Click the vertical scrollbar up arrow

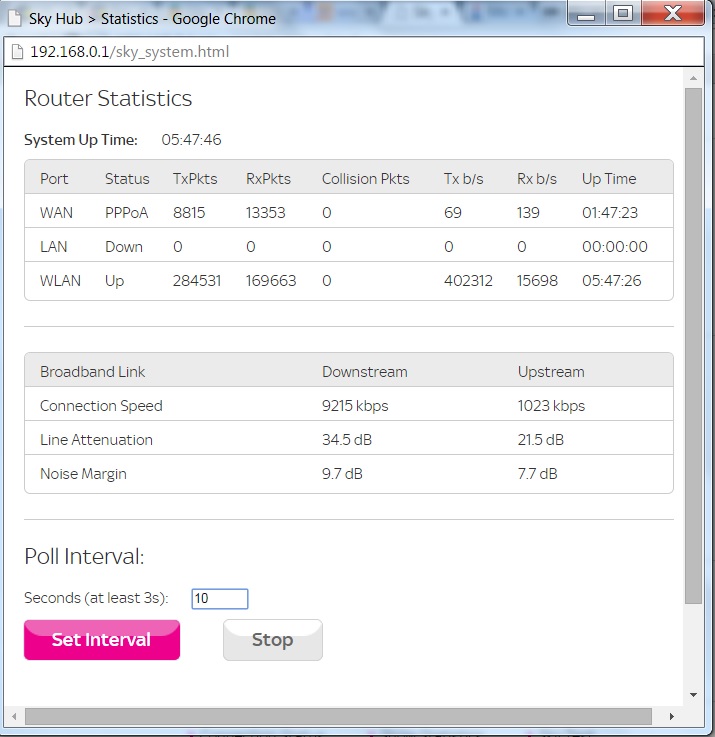coord(693,77)
